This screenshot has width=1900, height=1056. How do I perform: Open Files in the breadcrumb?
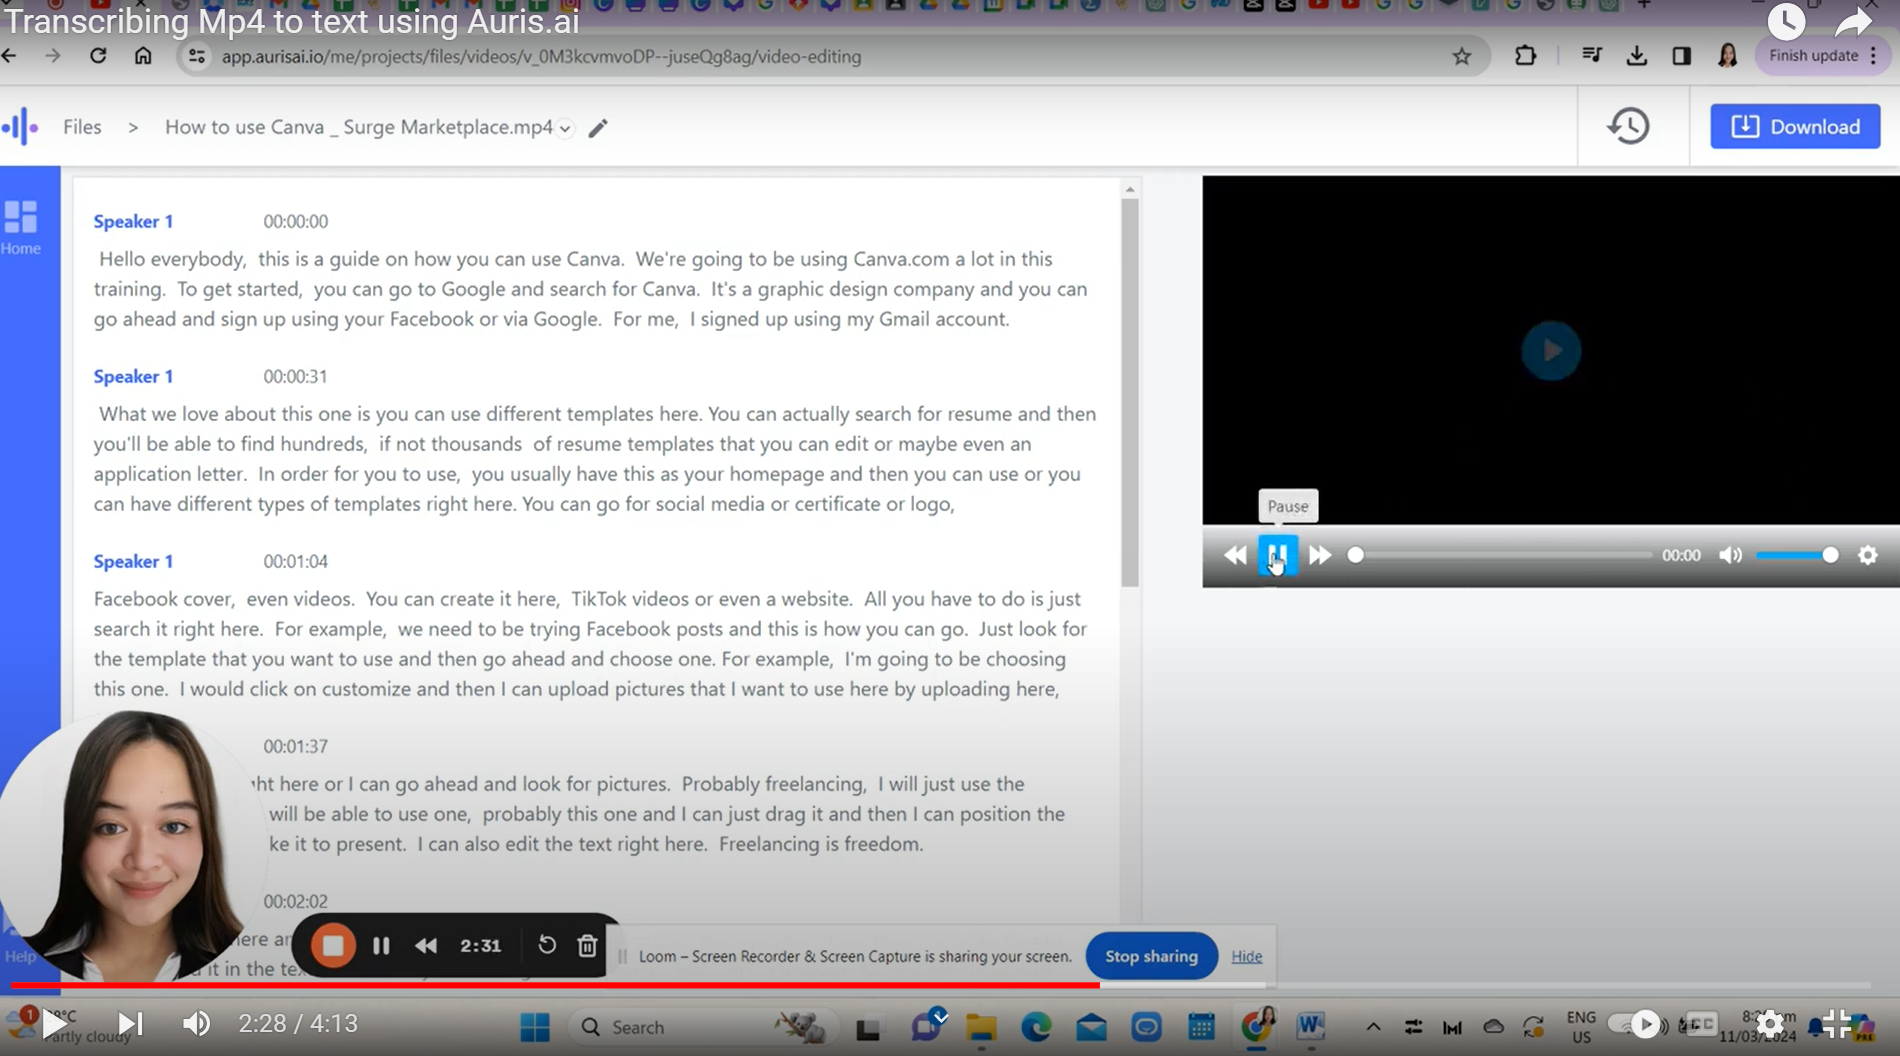[82, 127]
